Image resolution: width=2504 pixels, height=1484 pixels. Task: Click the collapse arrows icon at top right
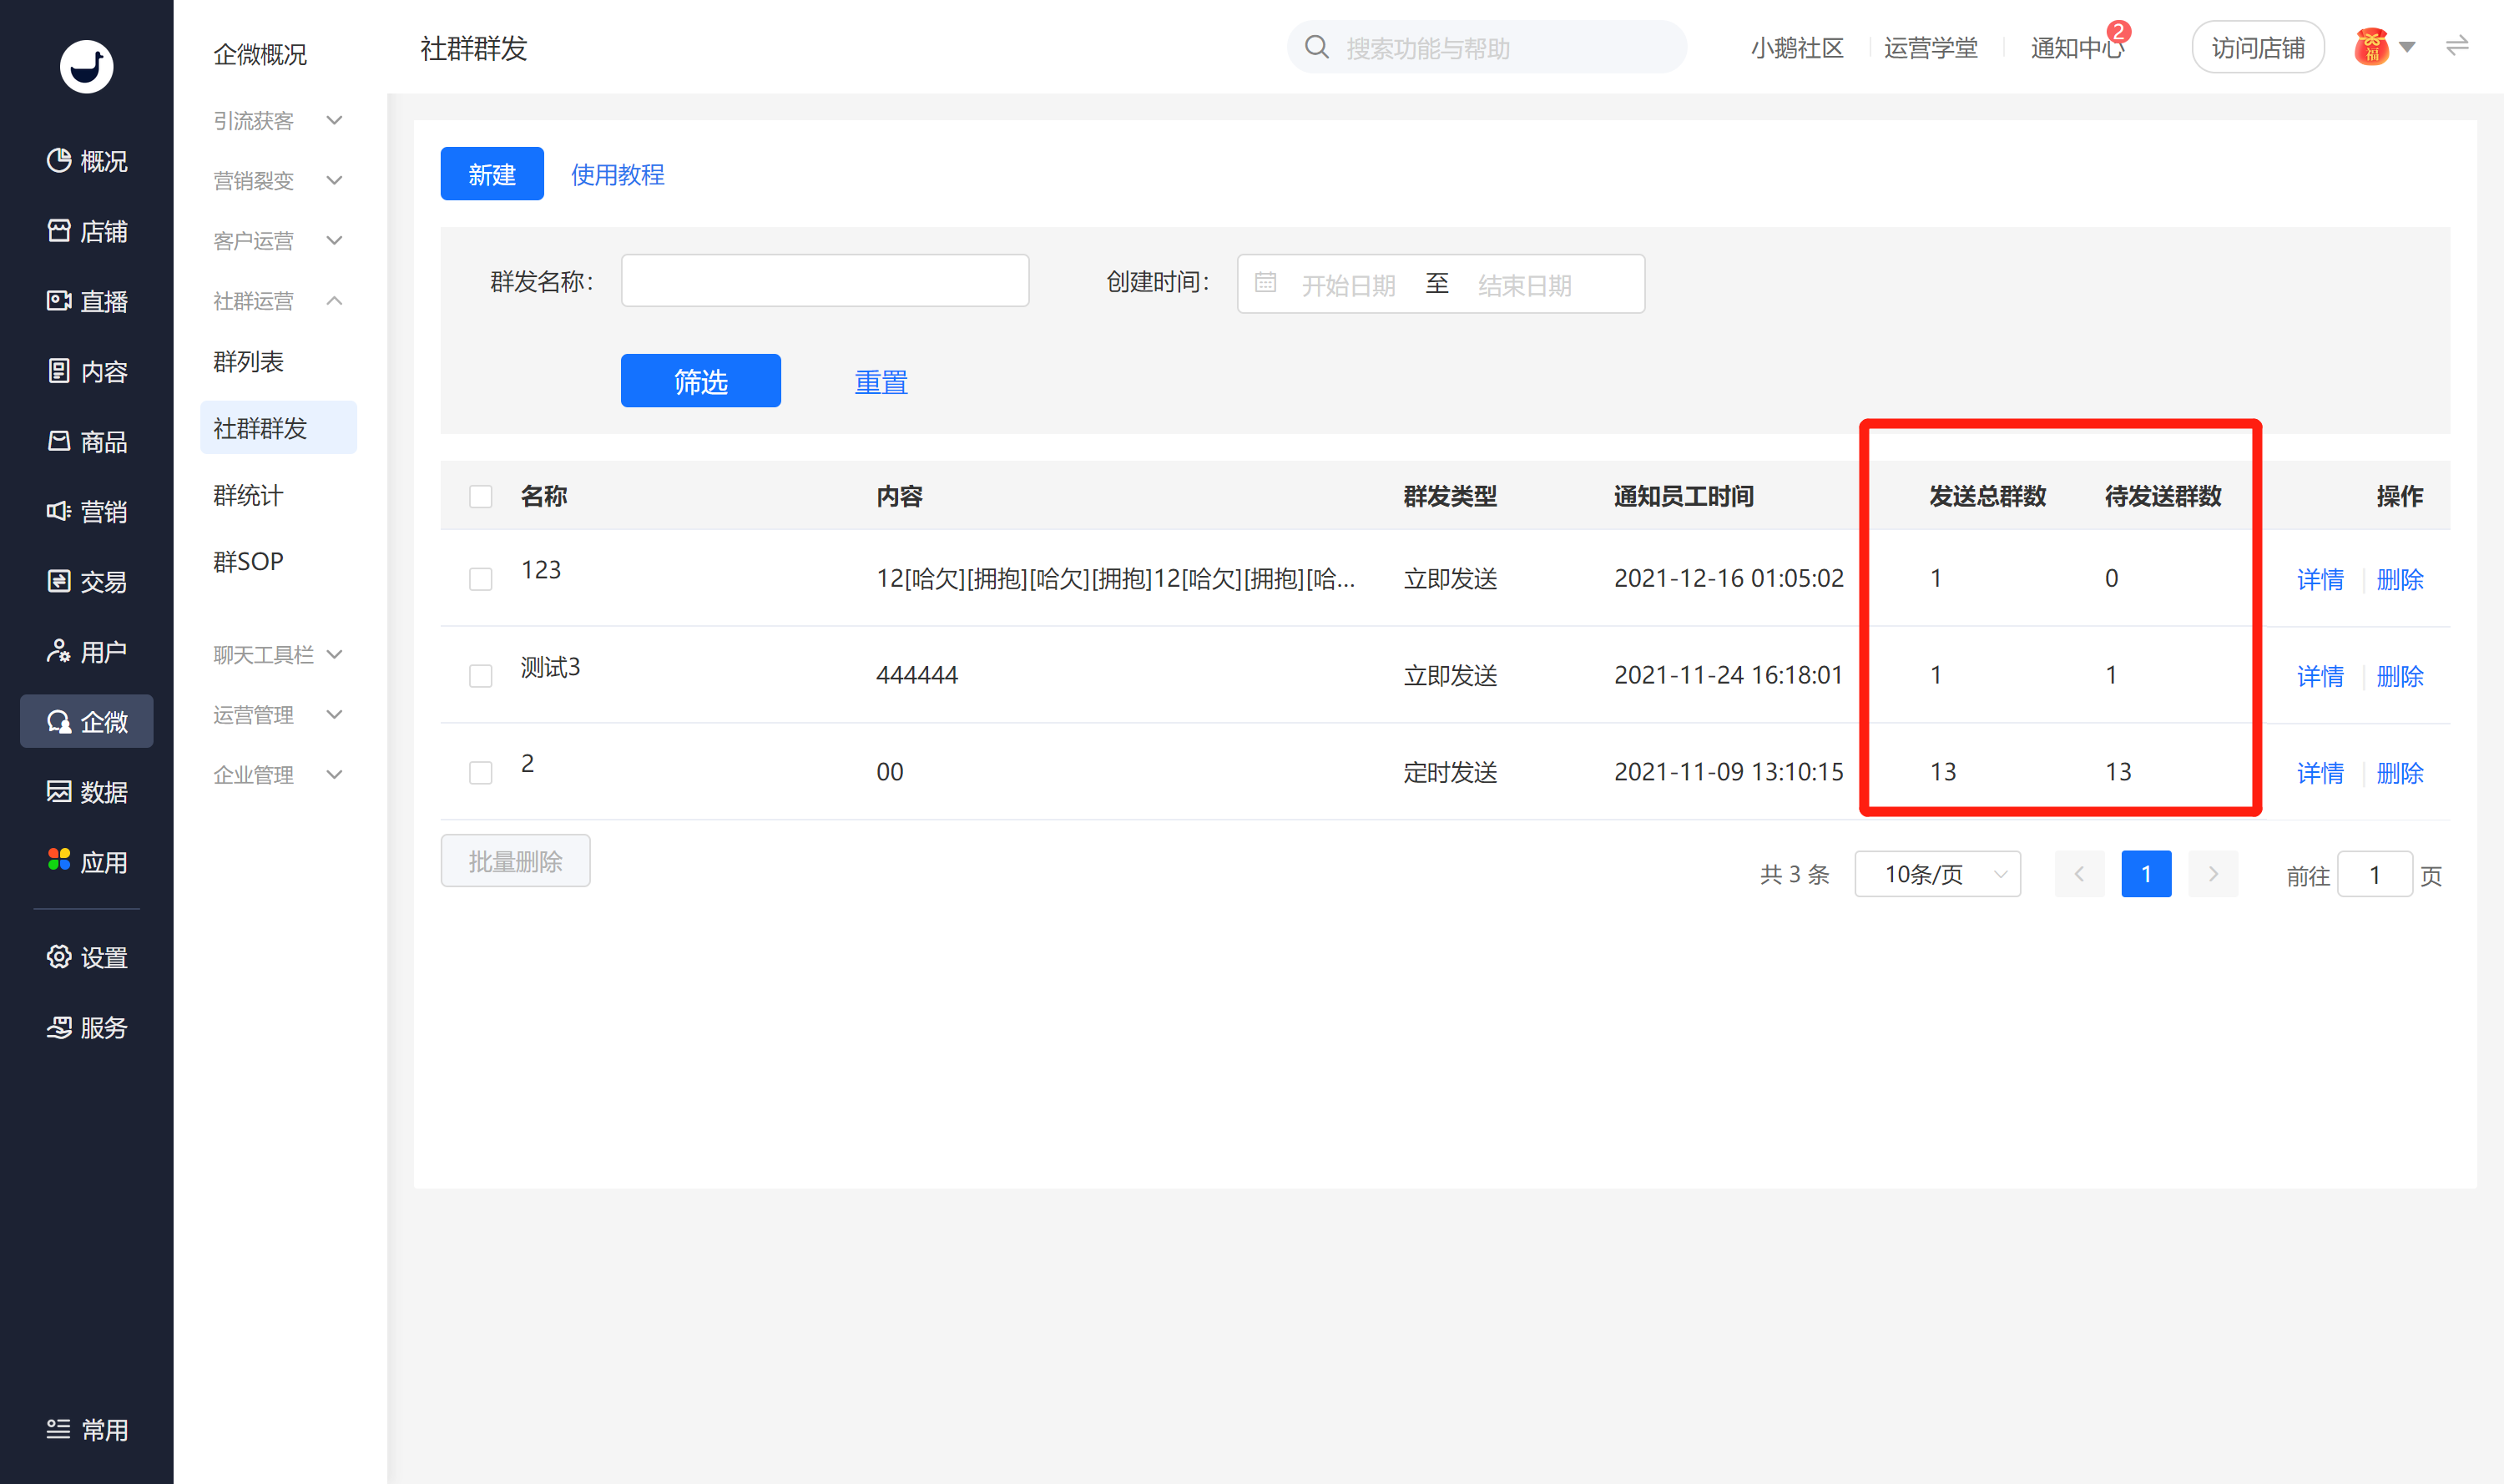tap(2457, 46)
